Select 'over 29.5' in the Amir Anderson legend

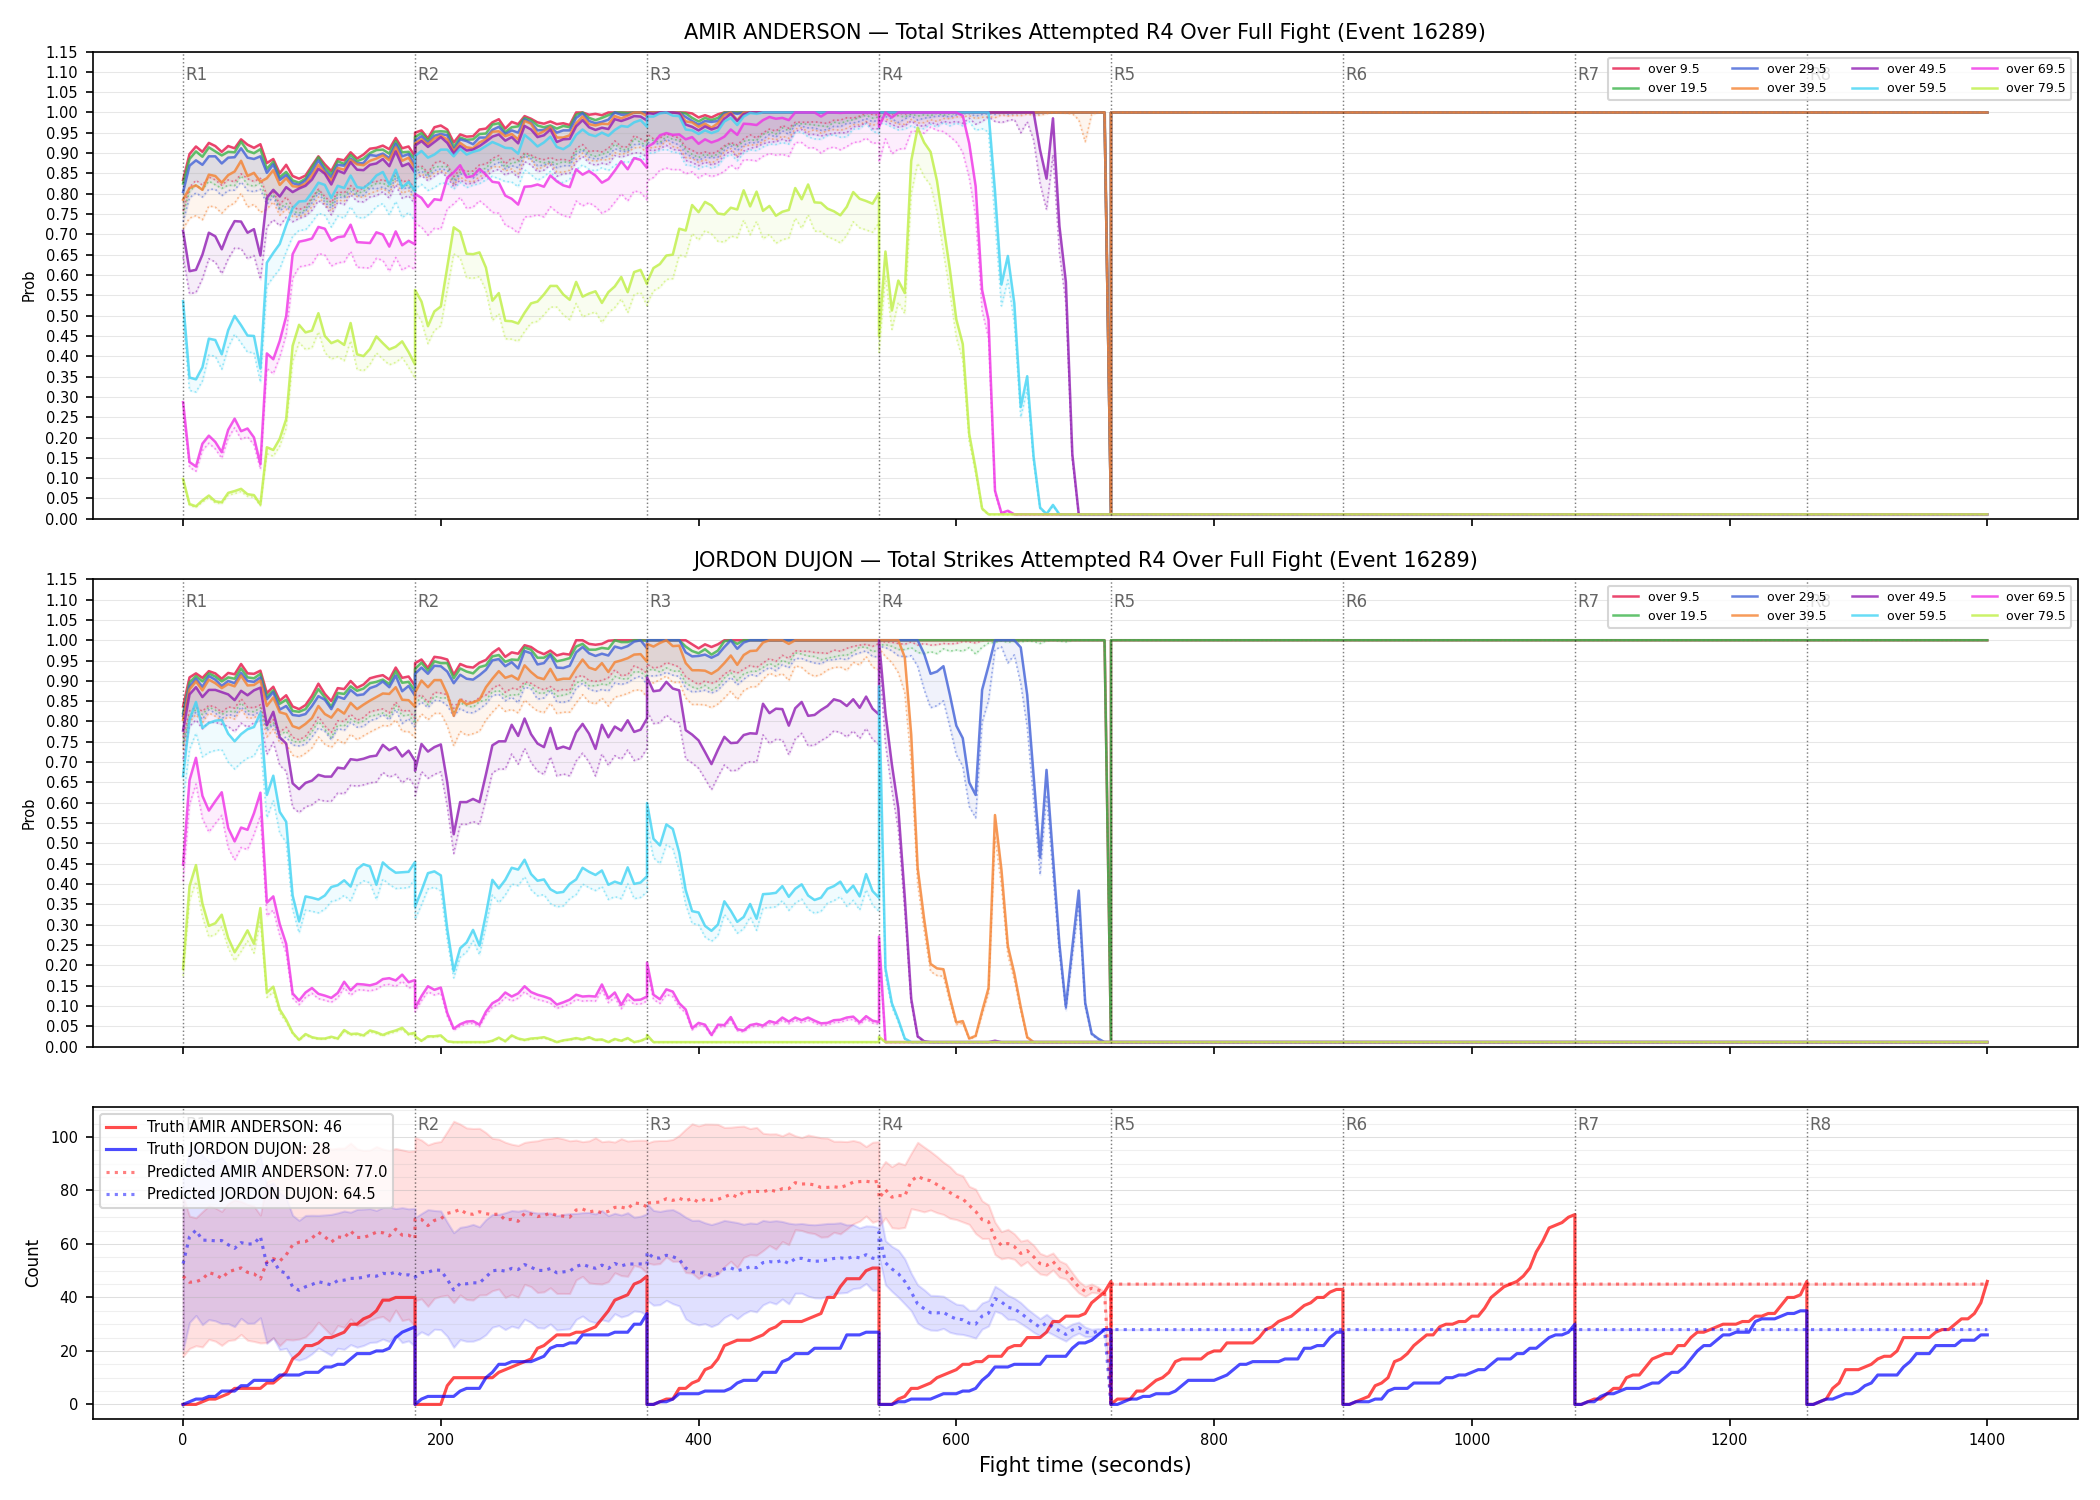(1778, 69)
